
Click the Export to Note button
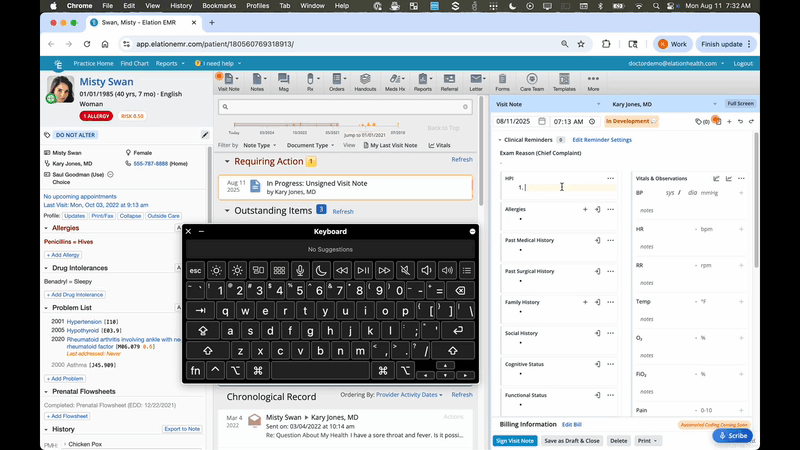[182, 429]
